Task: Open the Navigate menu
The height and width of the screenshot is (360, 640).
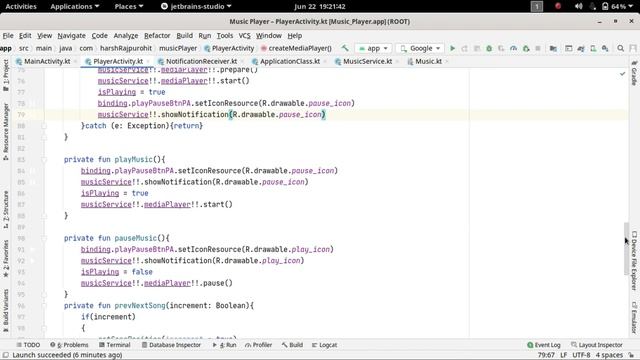Action: 71,36
